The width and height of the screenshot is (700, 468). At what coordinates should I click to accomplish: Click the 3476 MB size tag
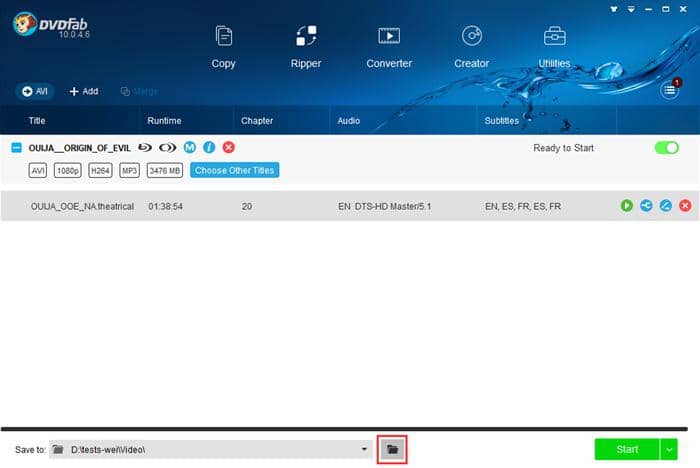[165, 170]
